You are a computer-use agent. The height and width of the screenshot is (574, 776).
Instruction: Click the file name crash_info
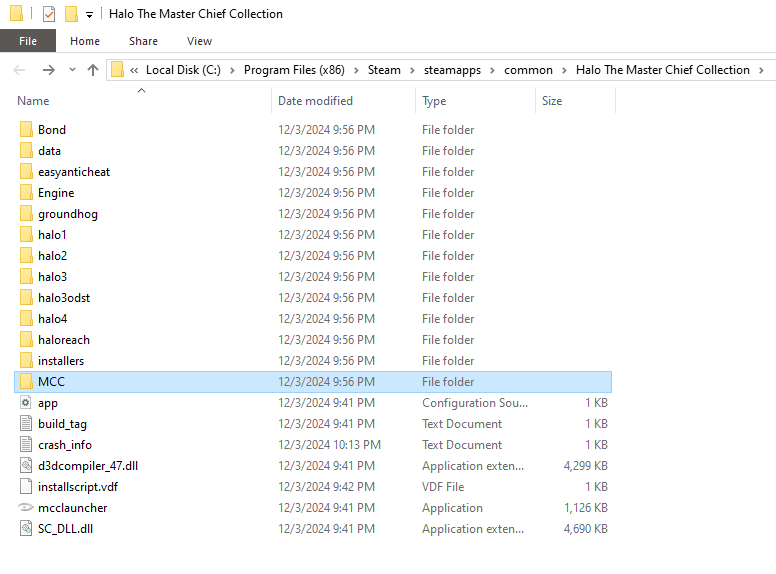click(65, 445)
